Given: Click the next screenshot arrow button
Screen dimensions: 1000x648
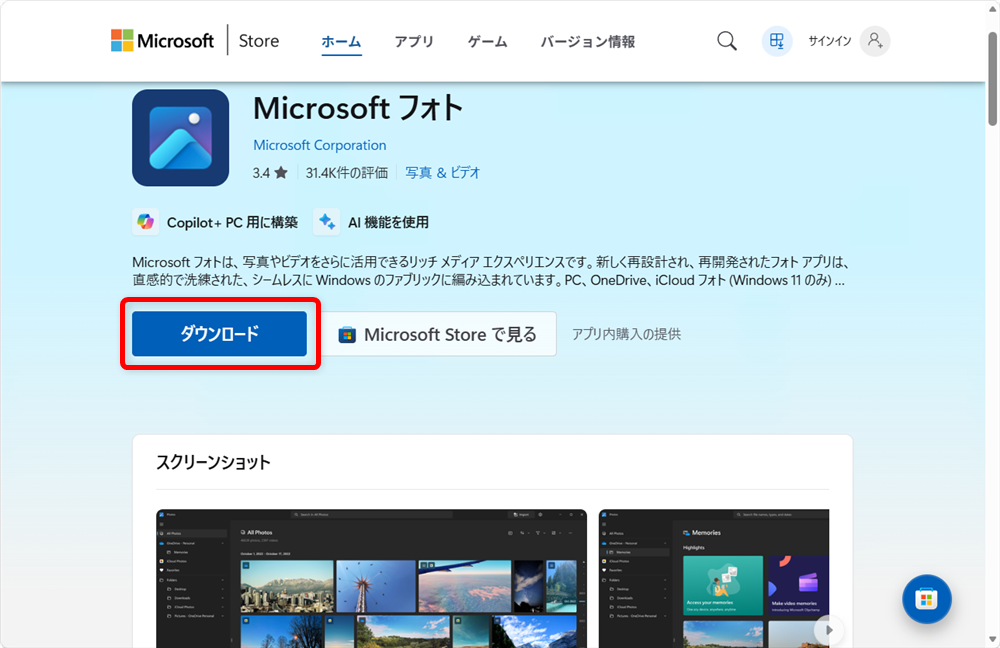Looking at the screenshot, I should click(829, 630).
